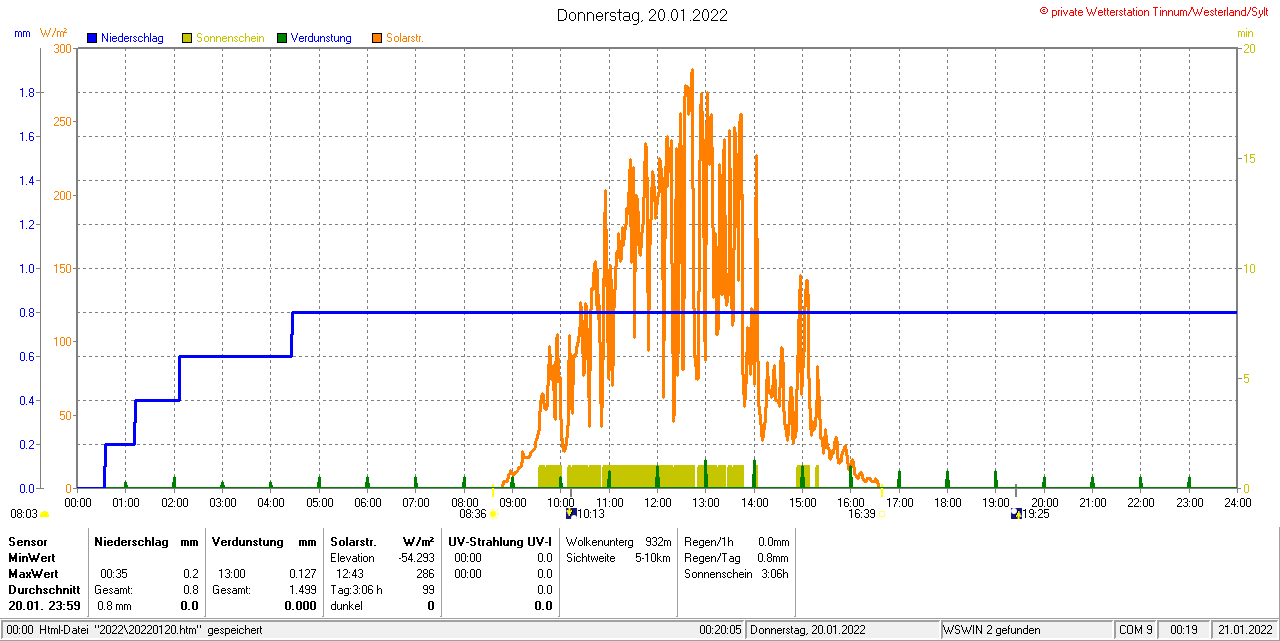1280x641 pixels.
Task: Click the 08:03 time label
Action: tap(24, 514)
